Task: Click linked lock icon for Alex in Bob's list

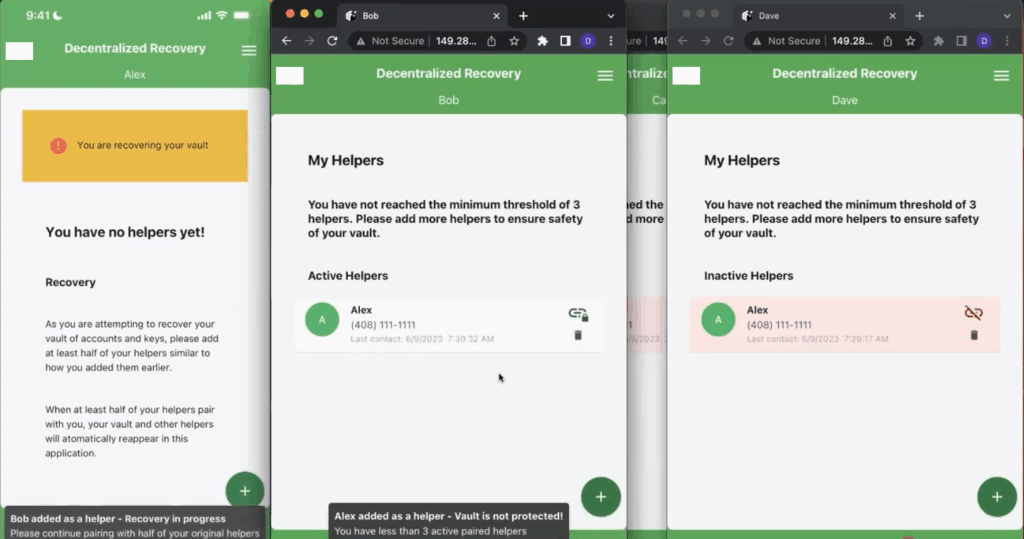Action: tap(578, 314)
